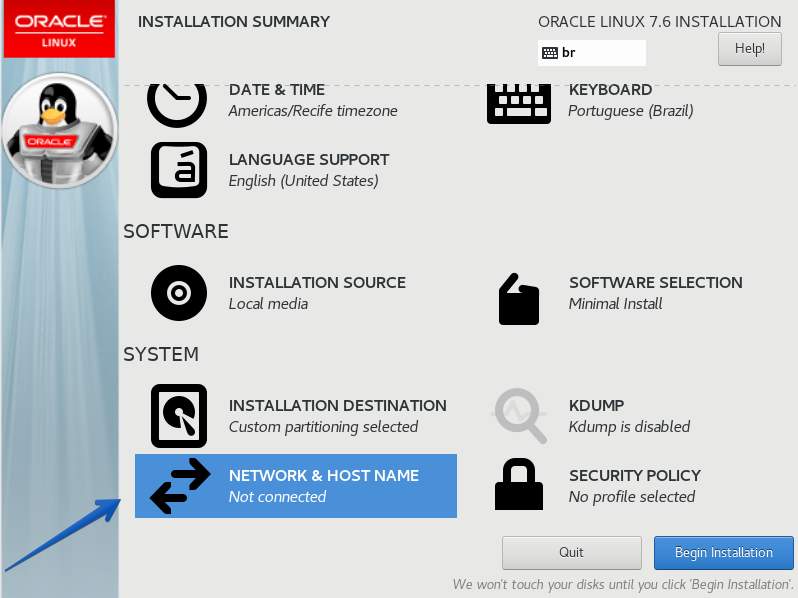Screen dimensions: 798x598
Task: Click the Software Selection package icon
Action: coord(518,298)
